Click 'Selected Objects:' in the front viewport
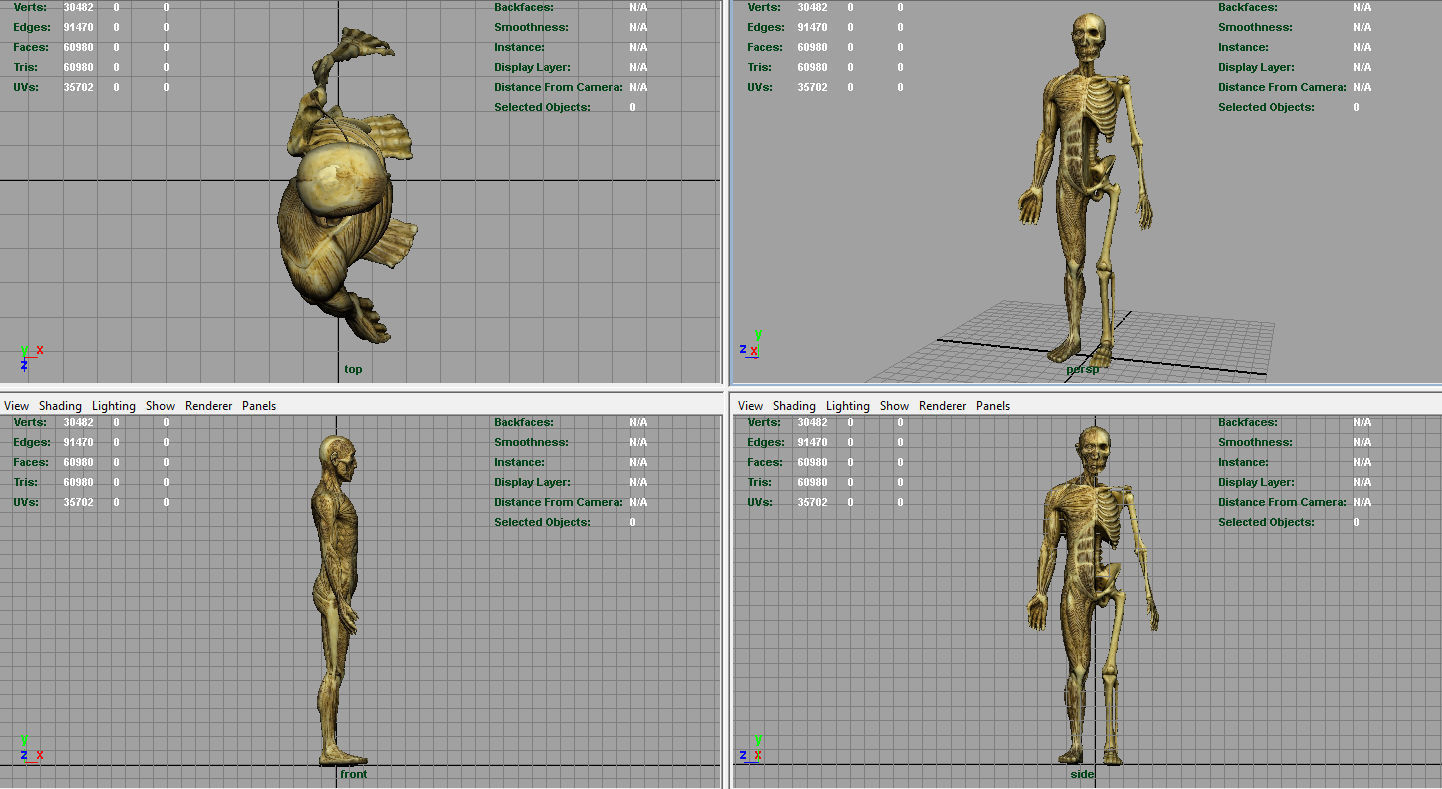The image size is (1442, 789). (x=542, y=522)
